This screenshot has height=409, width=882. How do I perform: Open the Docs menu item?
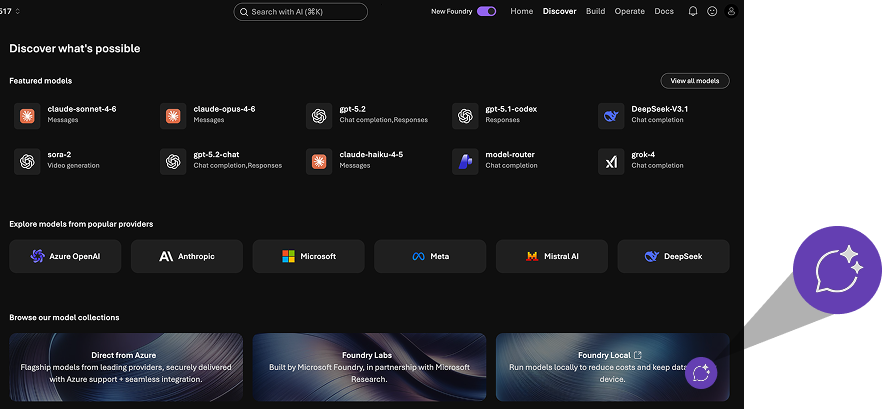(663, 12)
